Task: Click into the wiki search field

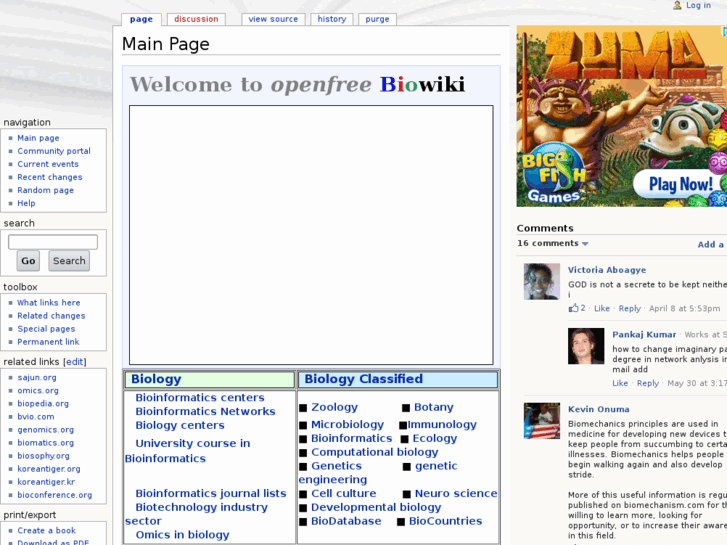Action: click(53, 242)
